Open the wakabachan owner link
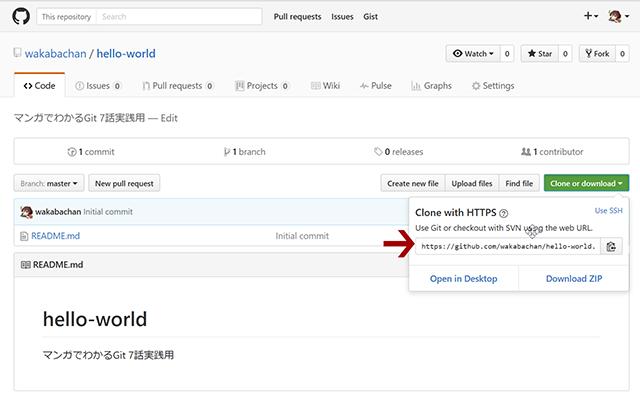Image resolution: width=640 pixels, height=397 pixels. point(56,53)
